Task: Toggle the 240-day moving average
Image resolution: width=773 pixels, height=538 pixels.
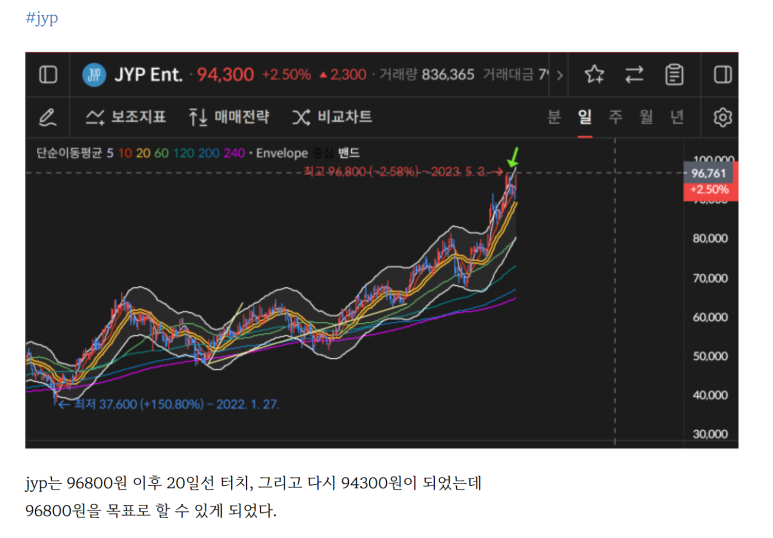Action: click(234, 153)
